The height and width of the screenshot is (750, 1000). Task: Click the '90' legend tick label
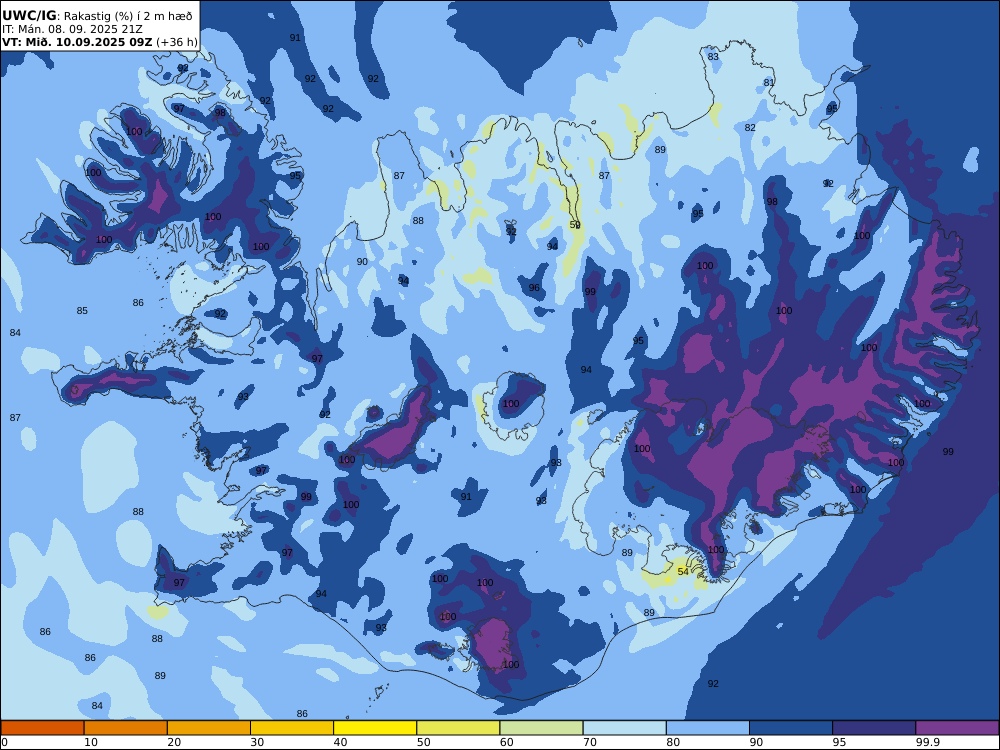click(x=756, y=742)
